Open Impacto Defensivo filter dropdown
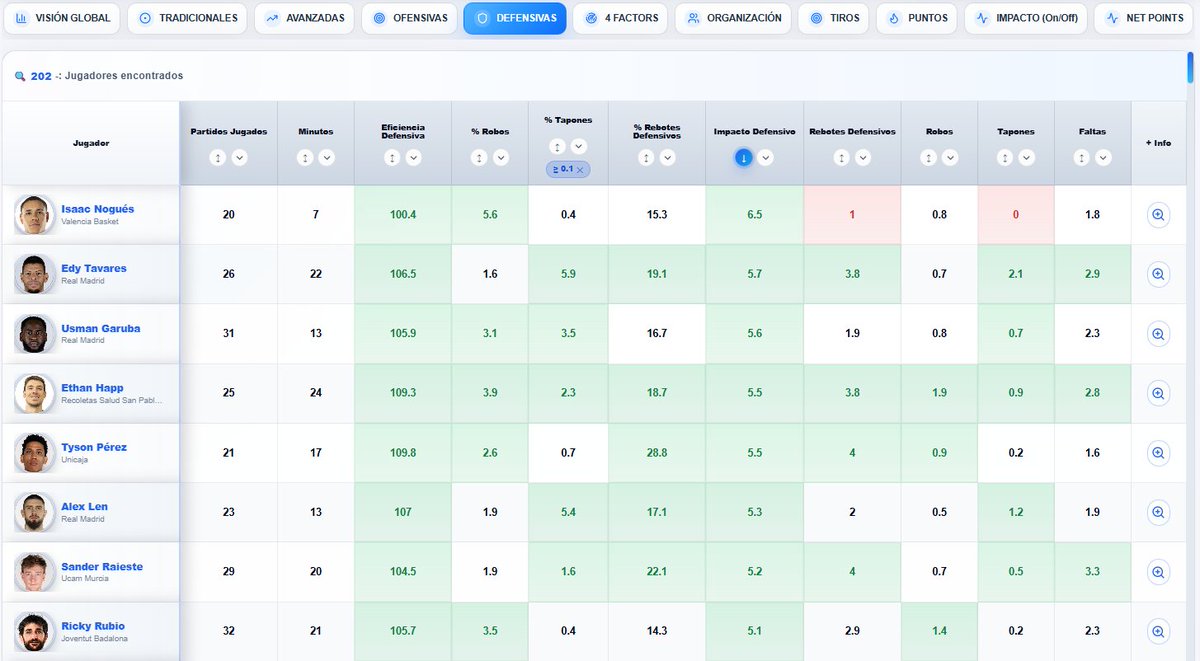 click(766, 158)
